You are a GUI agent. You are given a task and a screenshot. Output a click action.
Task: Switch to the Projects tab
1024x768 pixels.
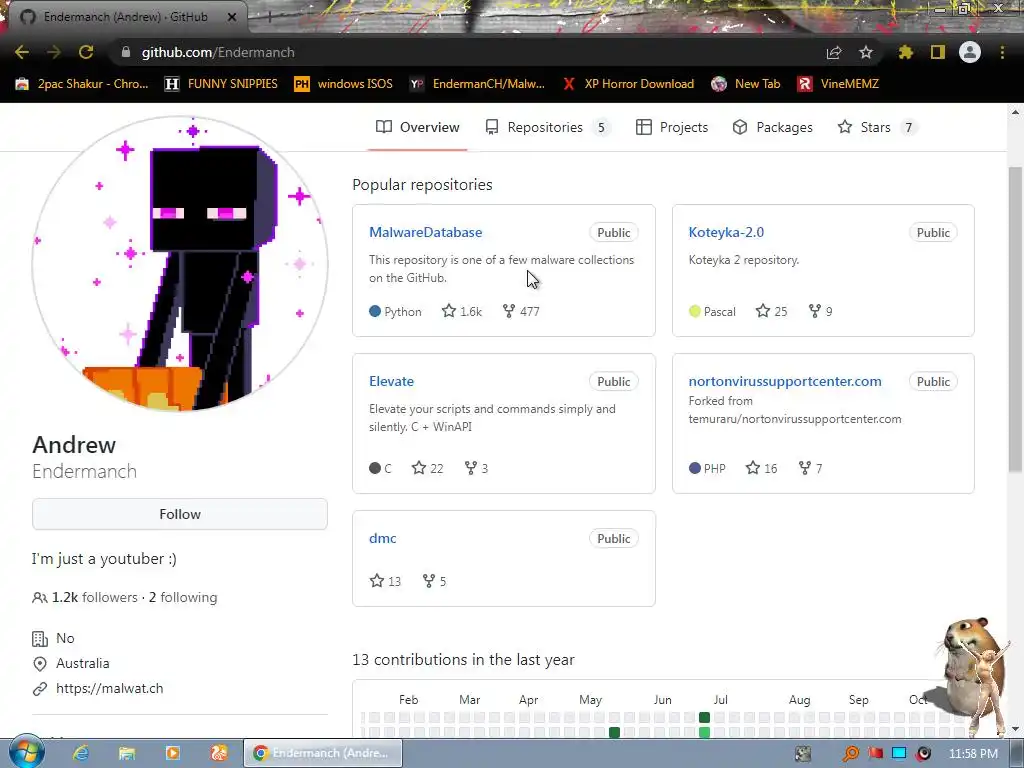pos(671,127)
